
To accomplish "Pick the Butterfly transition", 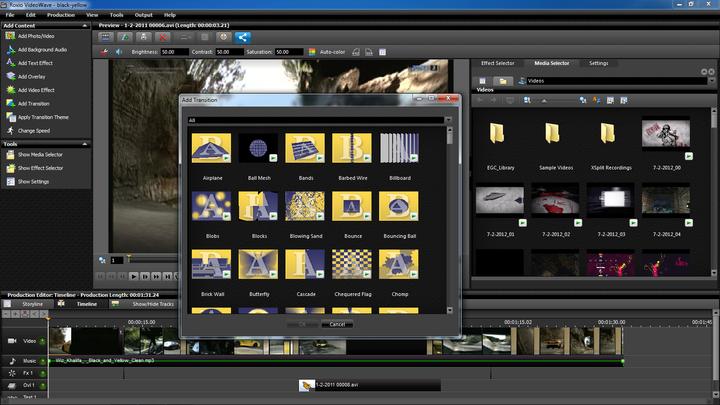I will [258, 264].
